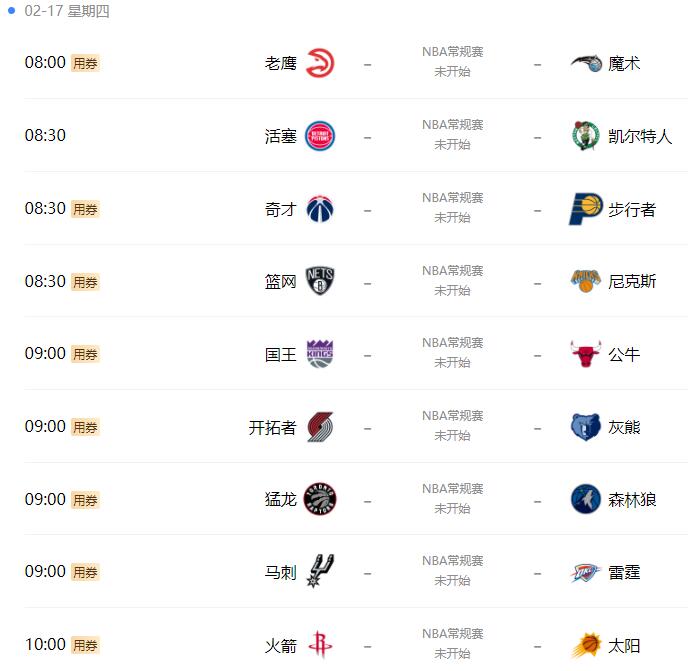Screen dimensions: 688x671
Task: Select the 开拓者 team name
Action: [272, 427]
